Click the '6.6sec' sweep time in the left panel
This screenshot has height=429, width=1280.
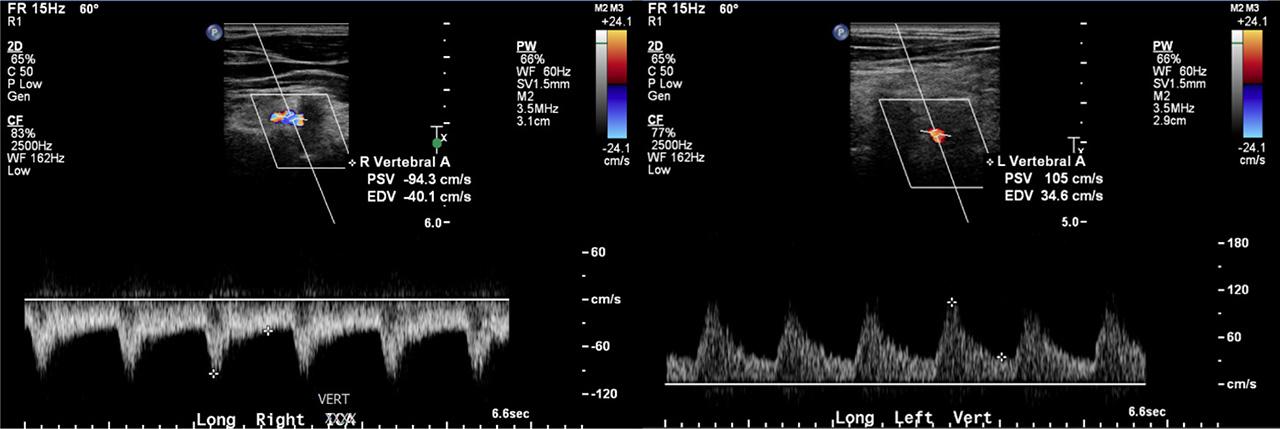[508, 411]
